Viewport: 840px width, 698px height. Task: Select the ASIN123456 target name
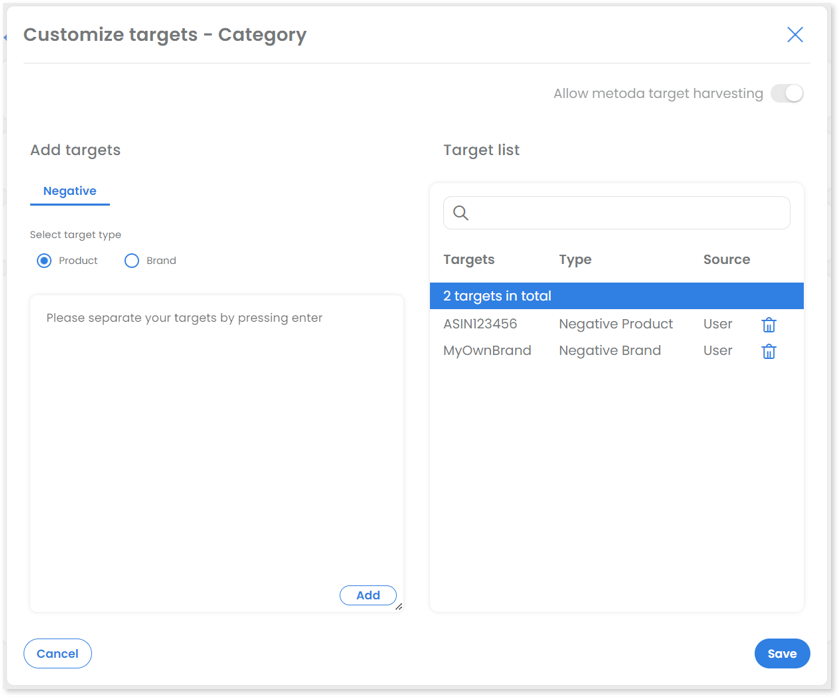tap(480, 324)
